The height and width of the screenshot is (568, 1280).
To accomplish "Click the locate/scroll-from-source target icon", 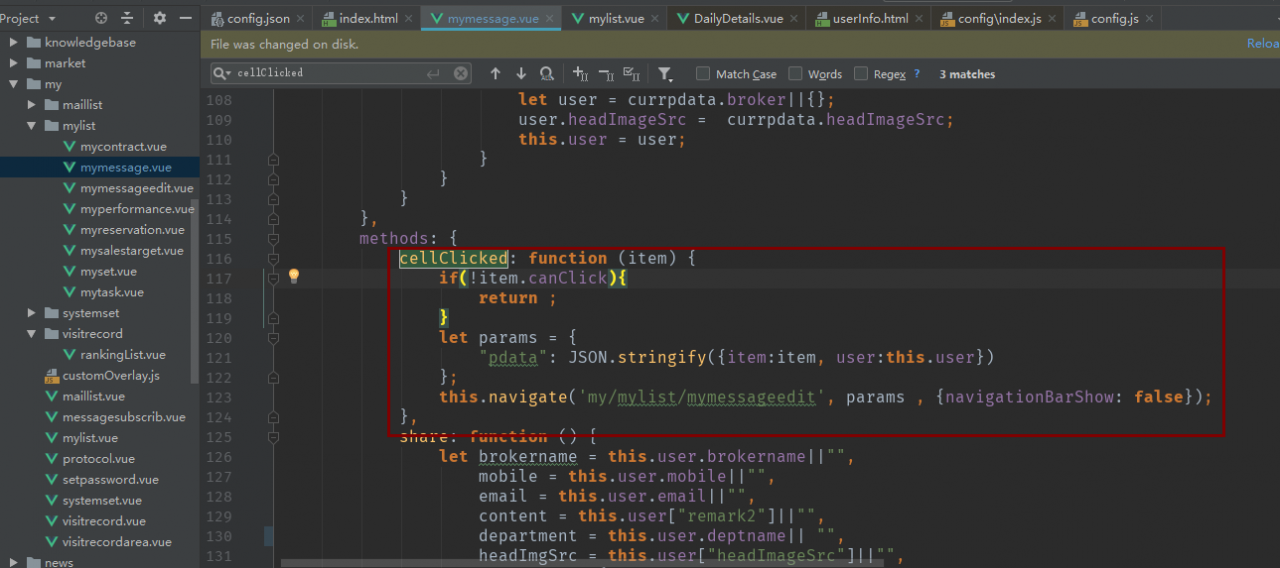I will point(101,18).
